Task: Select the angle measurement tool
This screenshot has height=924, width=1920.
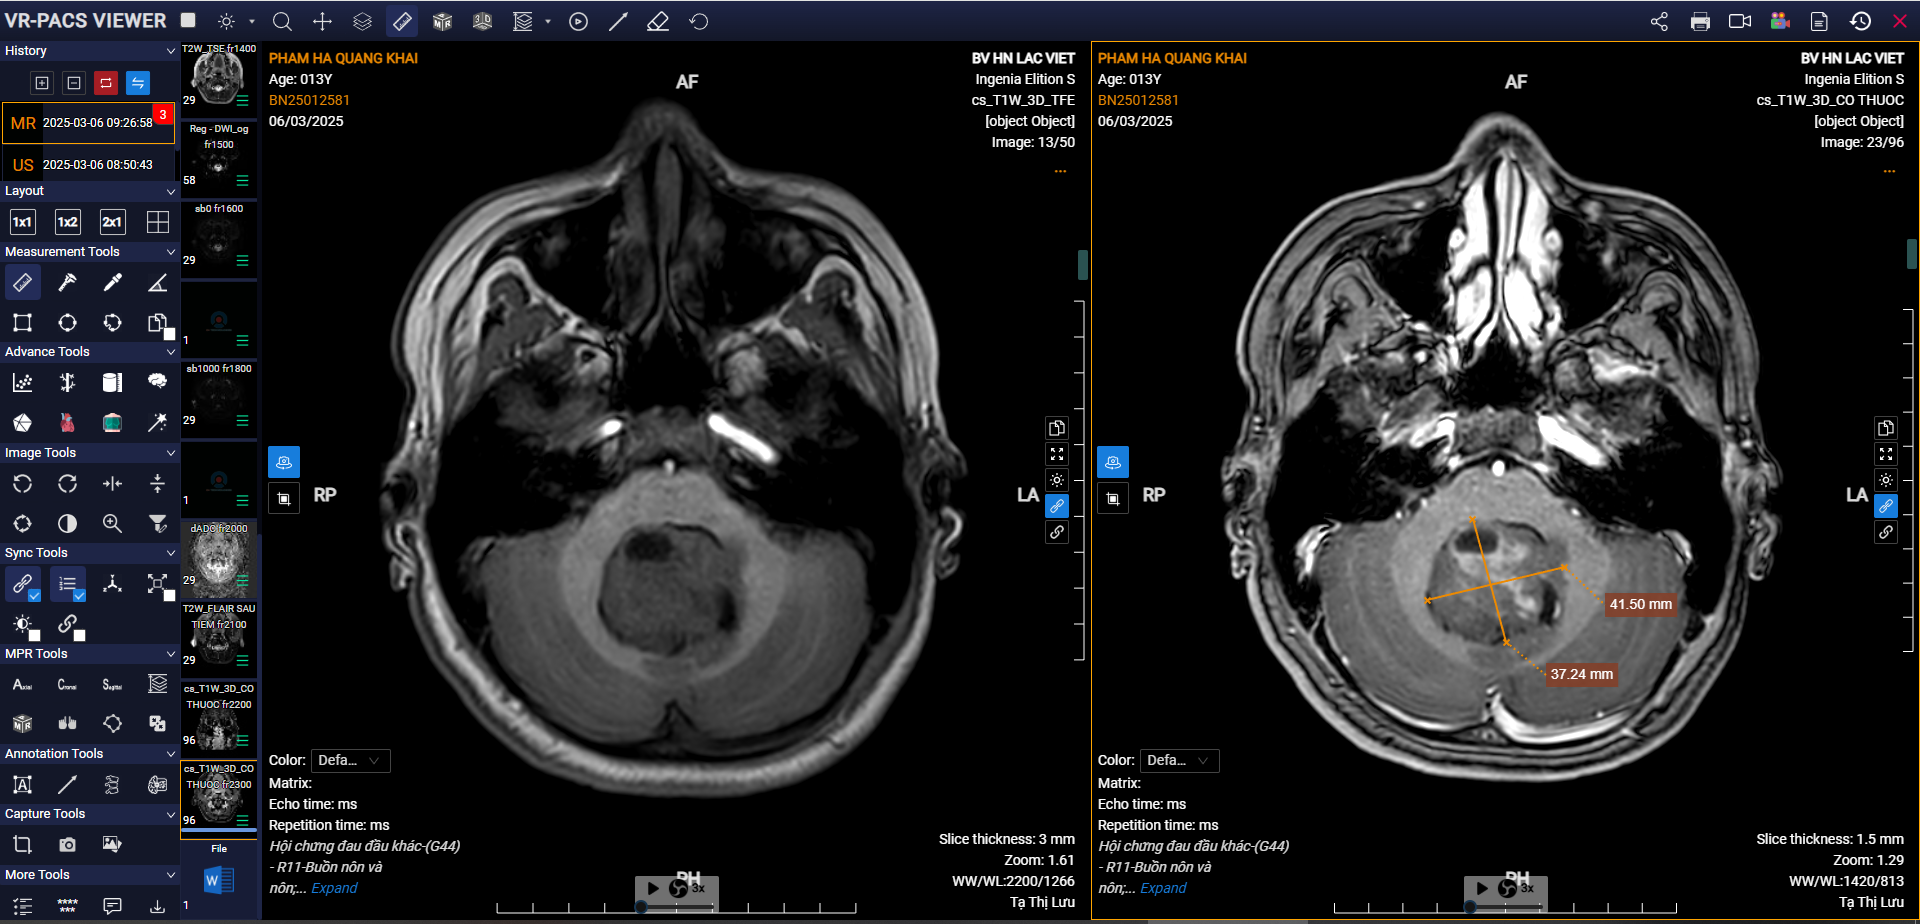Action: pos(157,283)
